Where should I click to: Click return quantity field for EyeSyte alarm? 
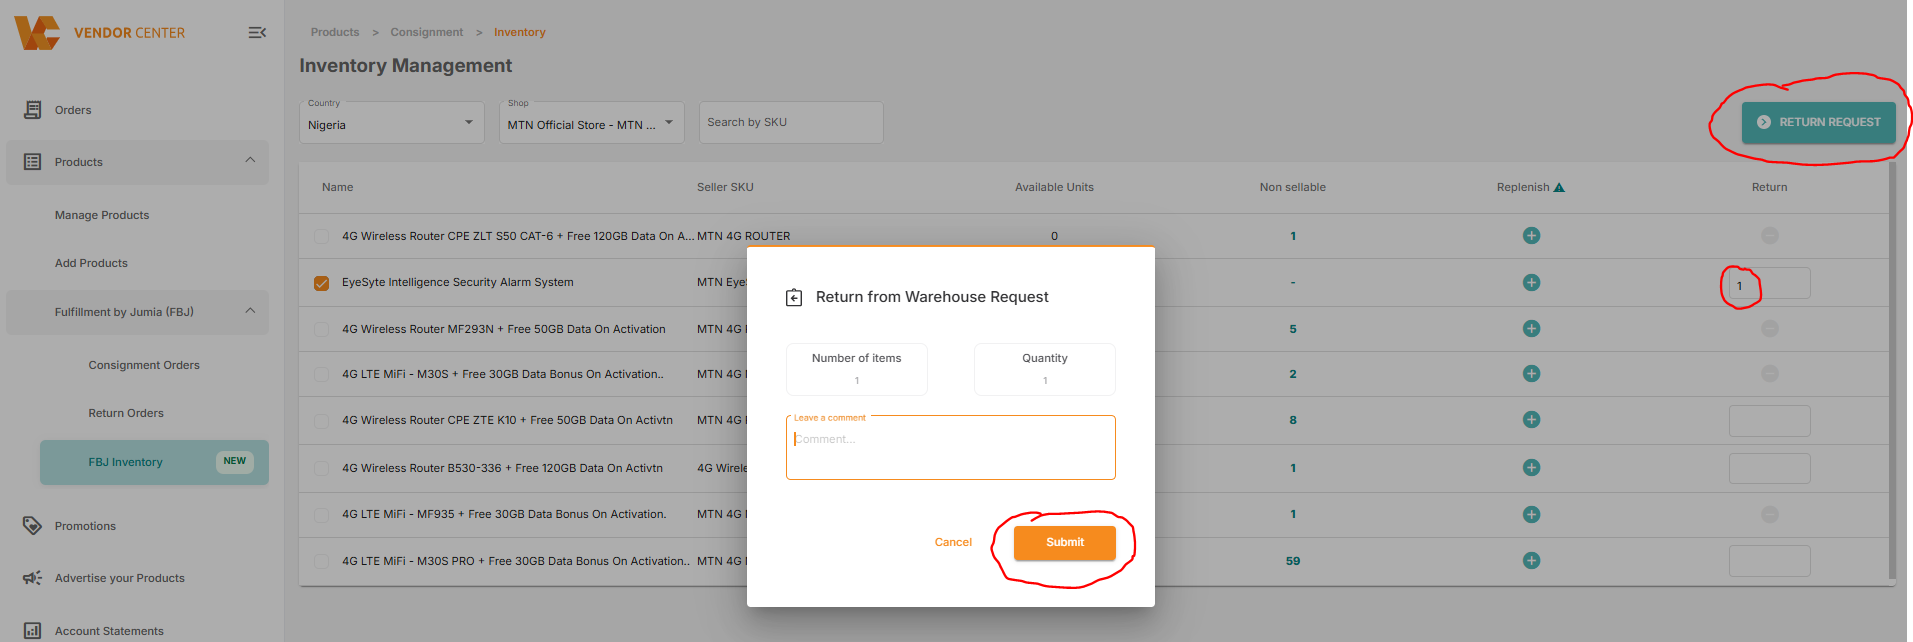point(1769,285)
